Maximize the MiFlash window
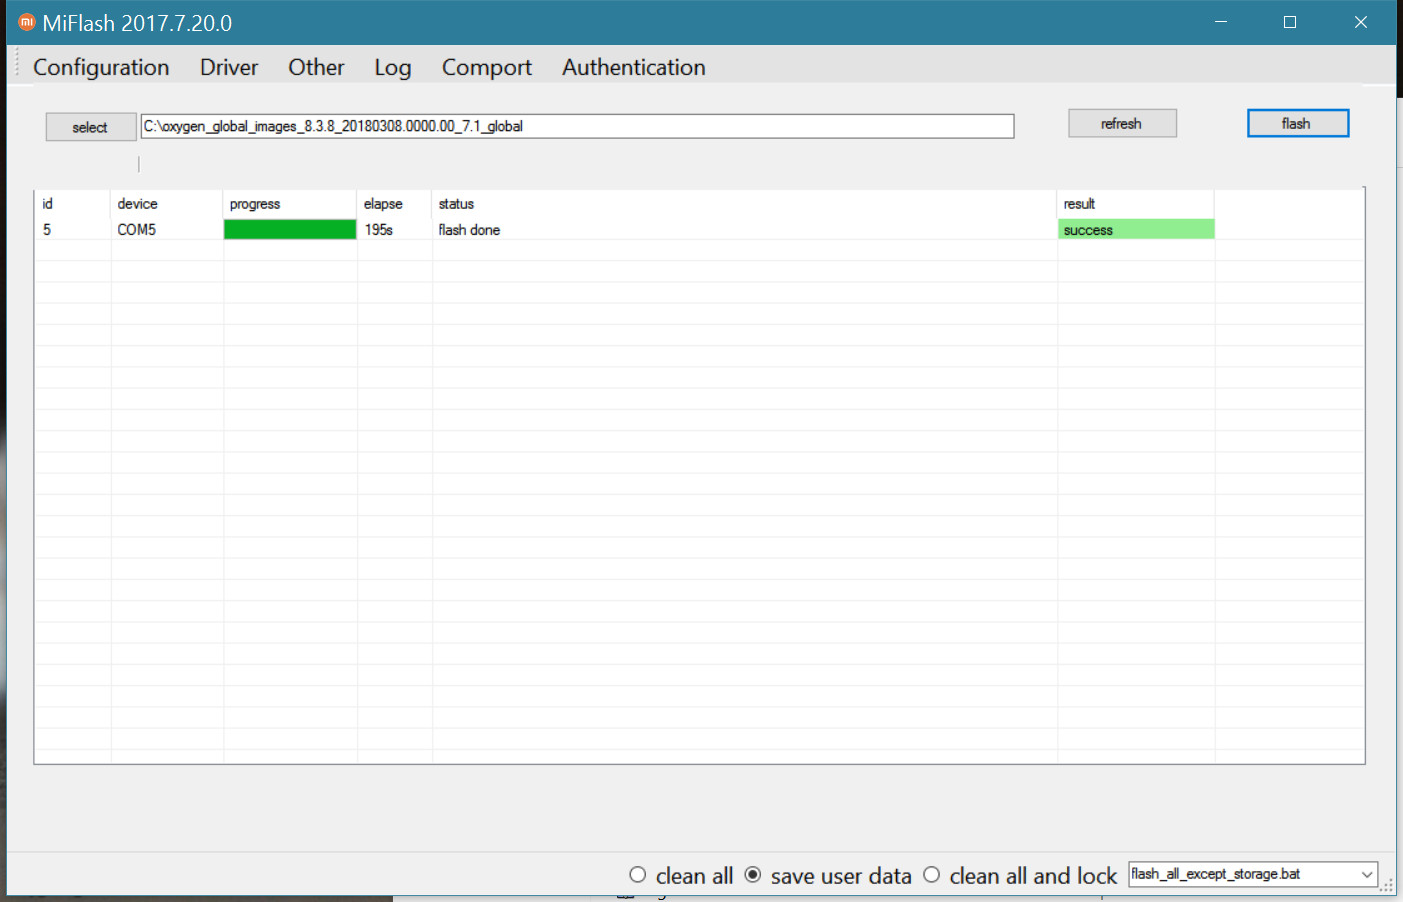This screenshot has width=1403, height=902. point(1290,22)
